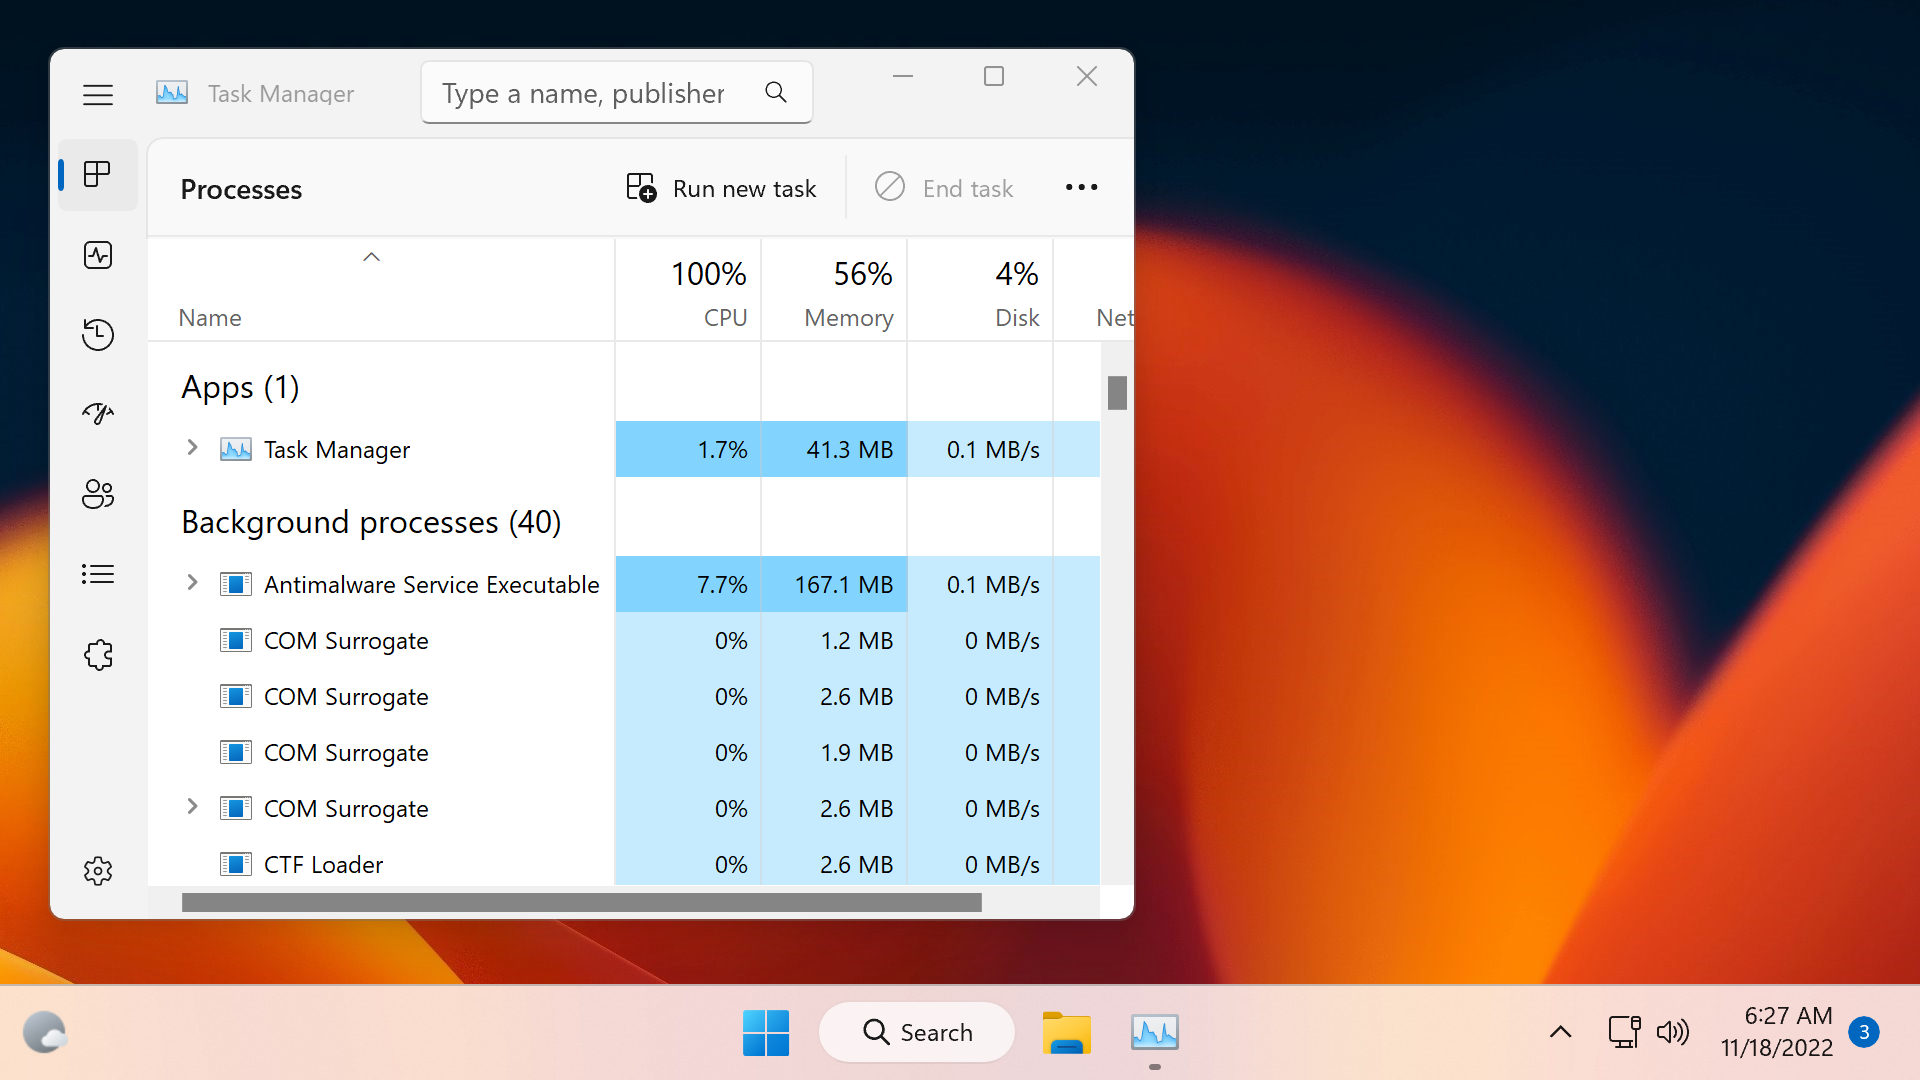This screenshot has width=1920, height=1080.
Task: Click the horizontal scrollbar in process list
Action: pyautogui.click(x=581, y=903)
